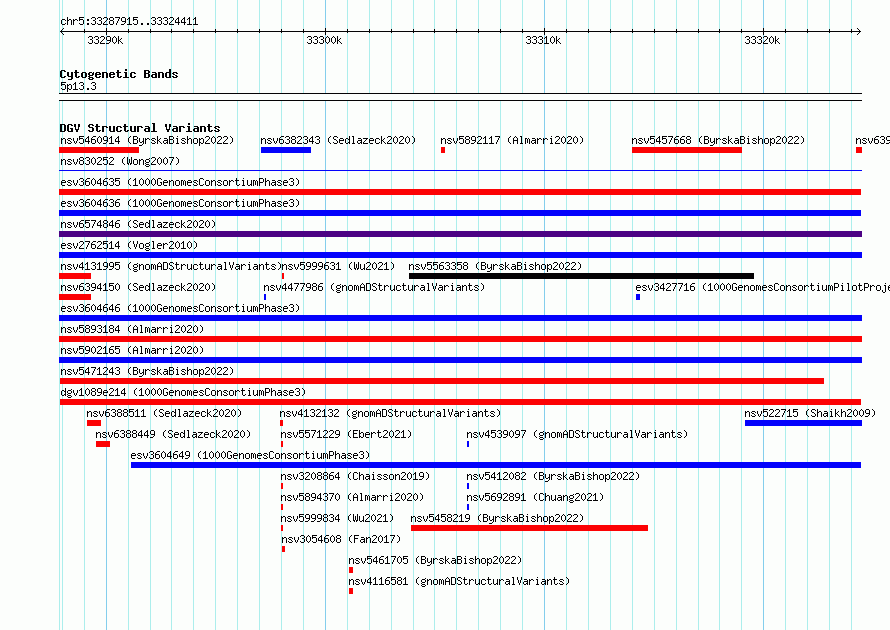This screenshot has width=890, height=630.
Task: Open nsv5457668 (ByrskaBishop2022) label
Action: [x=718, y=140]
